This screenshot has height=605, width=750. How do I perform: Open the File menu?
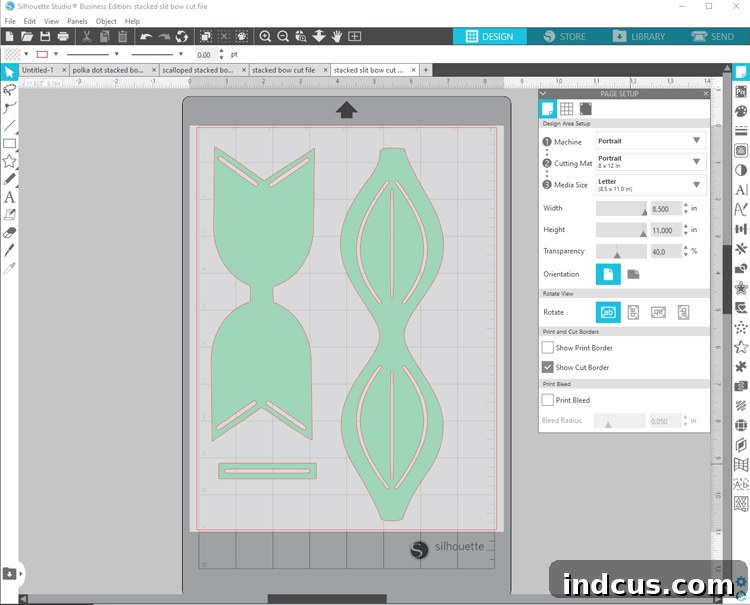click(10, 21)
